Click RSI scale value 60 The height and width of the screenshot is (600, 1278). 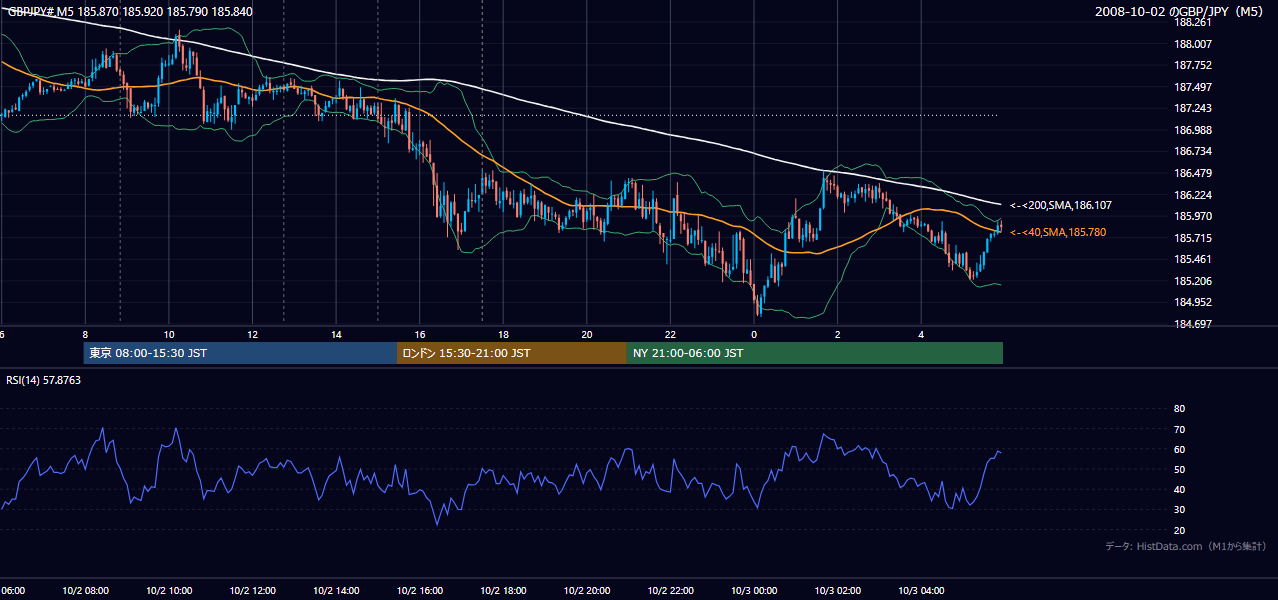click(1179, 449)
